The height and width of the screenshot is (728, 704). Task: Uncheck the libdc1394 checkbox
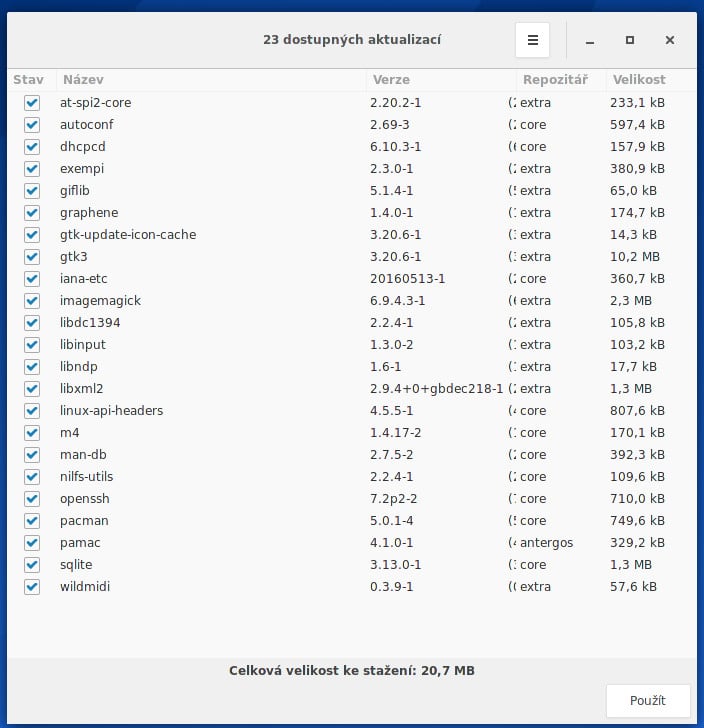pyautogui.click(x=32, y=323)
